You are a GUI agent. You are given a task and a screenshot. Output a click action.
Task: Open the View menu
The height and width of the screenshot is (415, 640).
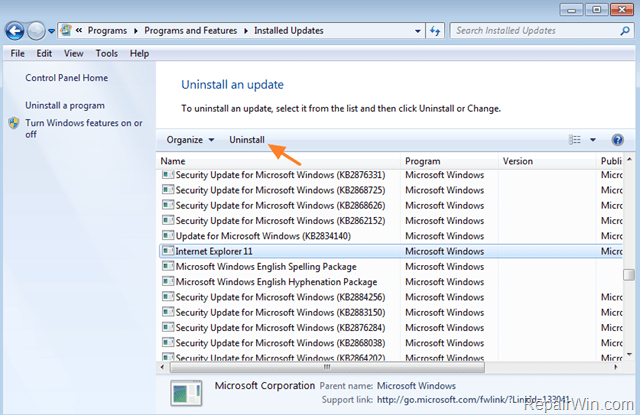73,53
